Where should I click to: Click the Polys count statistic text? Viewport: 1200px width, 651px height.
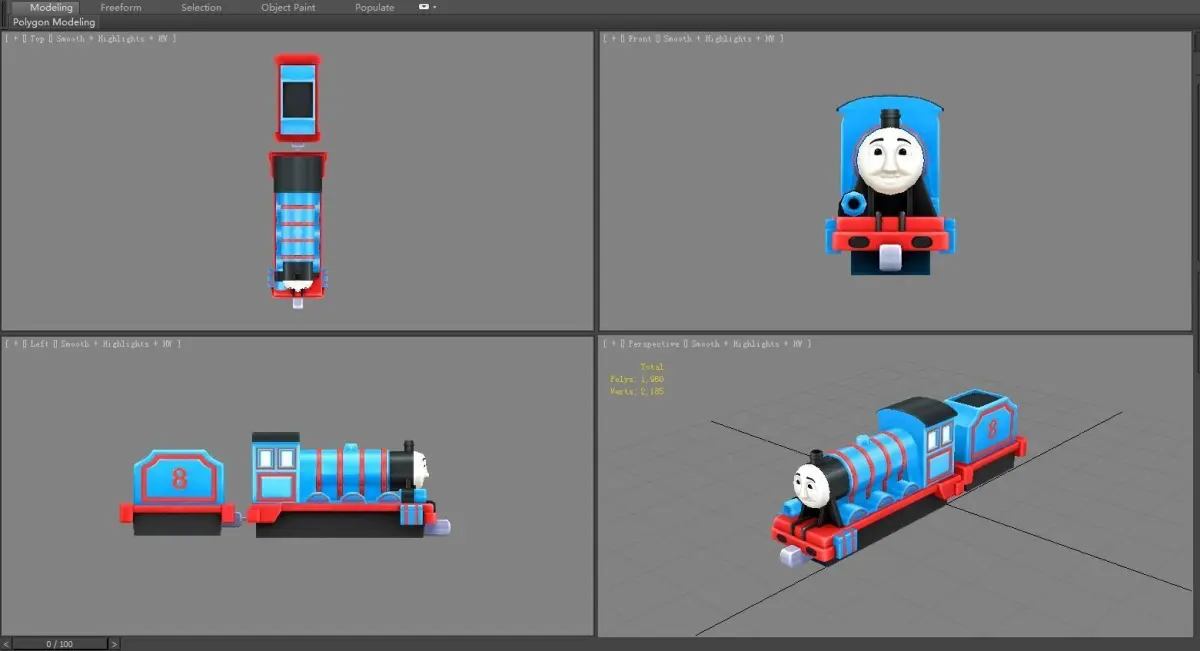pyautogui.click(x=637, y=380)
